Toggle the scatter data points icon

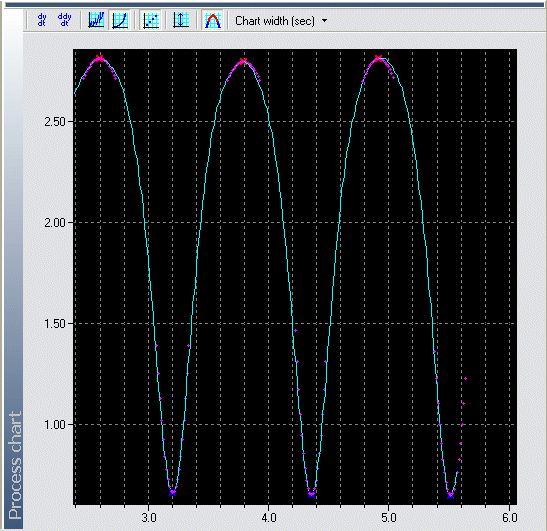(x=151, y=20)
